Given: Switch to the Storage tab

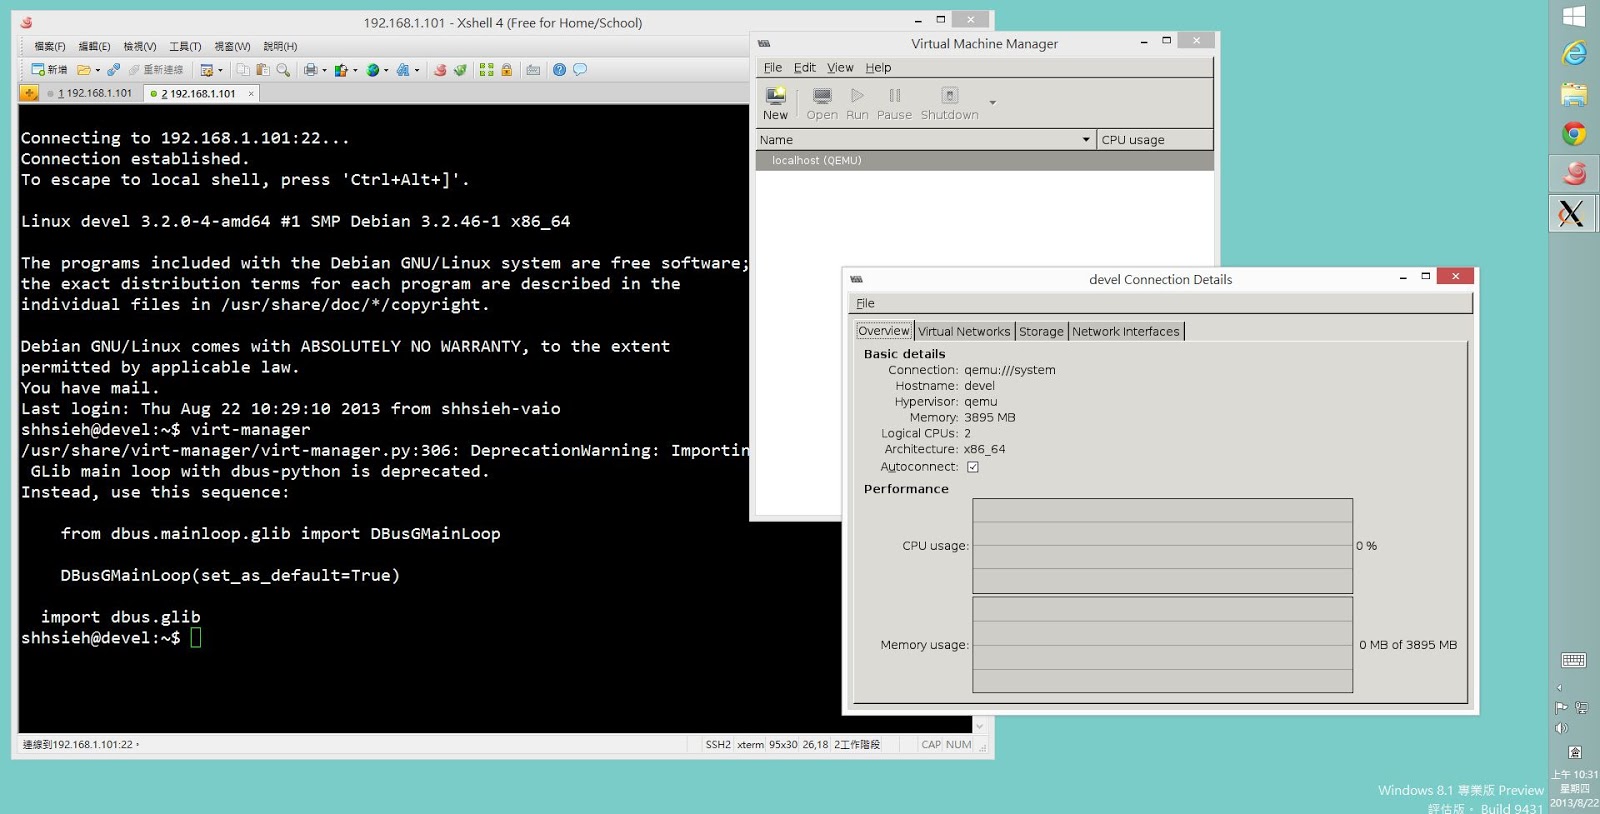Looking at the screenshot, I should tap(1041, 331).
